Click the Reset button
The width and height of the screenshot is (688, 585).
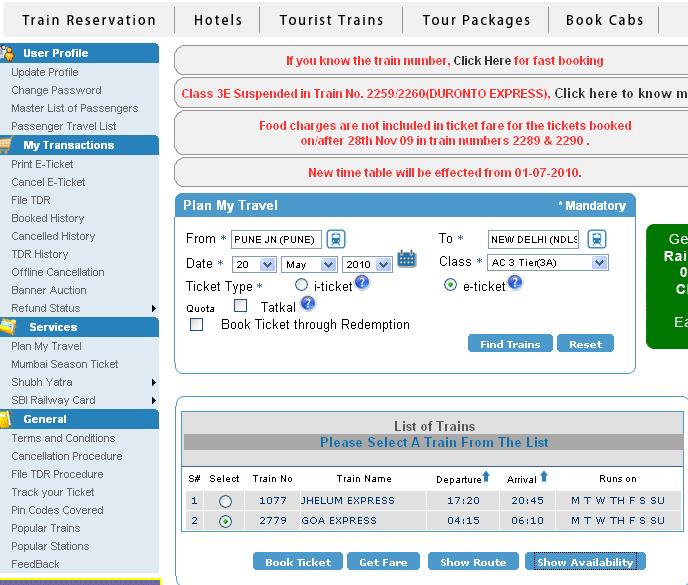point(585,344)
